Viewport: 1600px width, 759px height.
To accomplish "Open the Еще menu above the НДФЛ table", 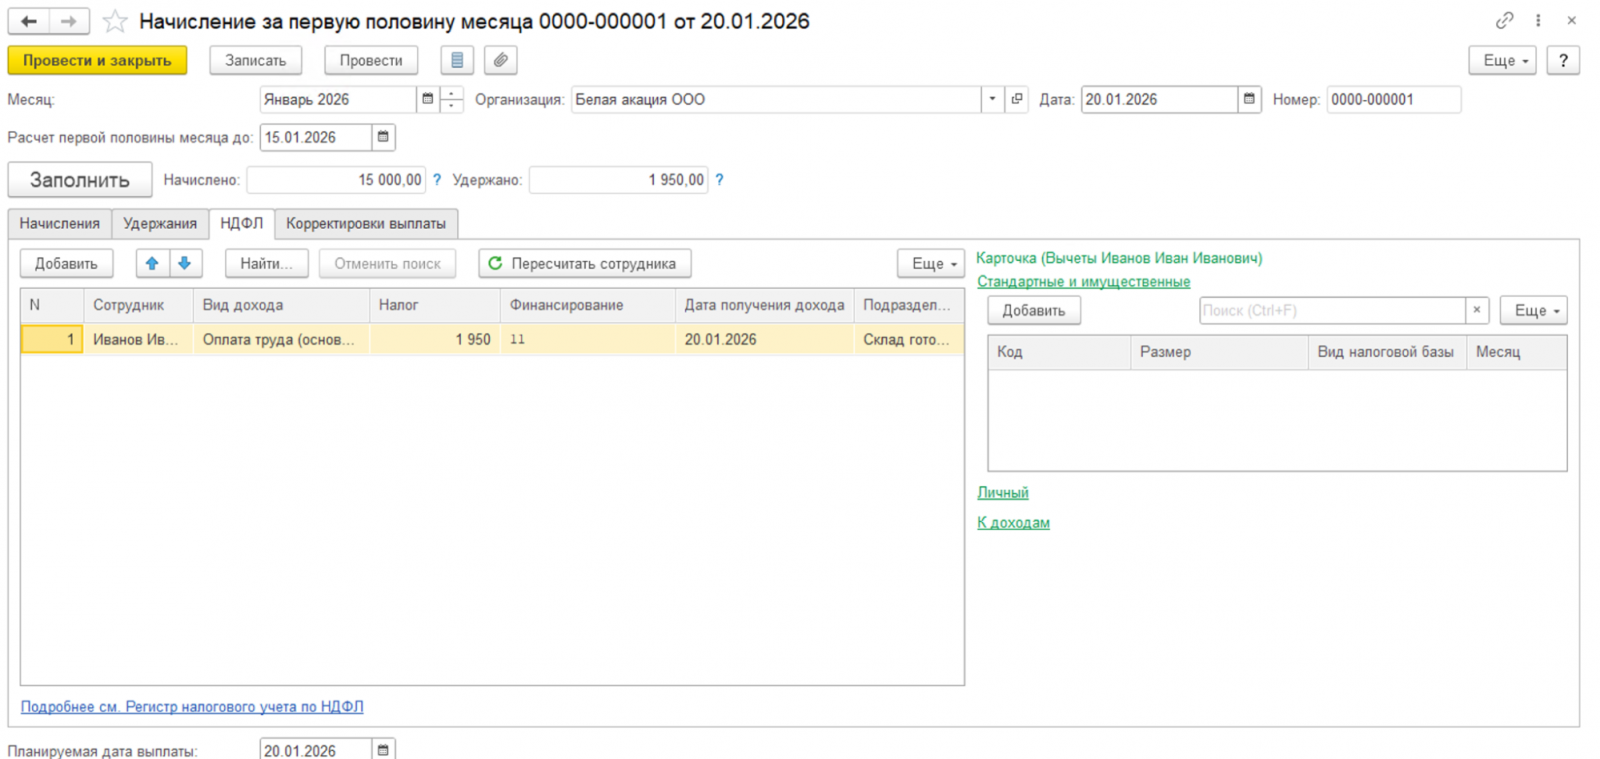I will coord(931,263).
